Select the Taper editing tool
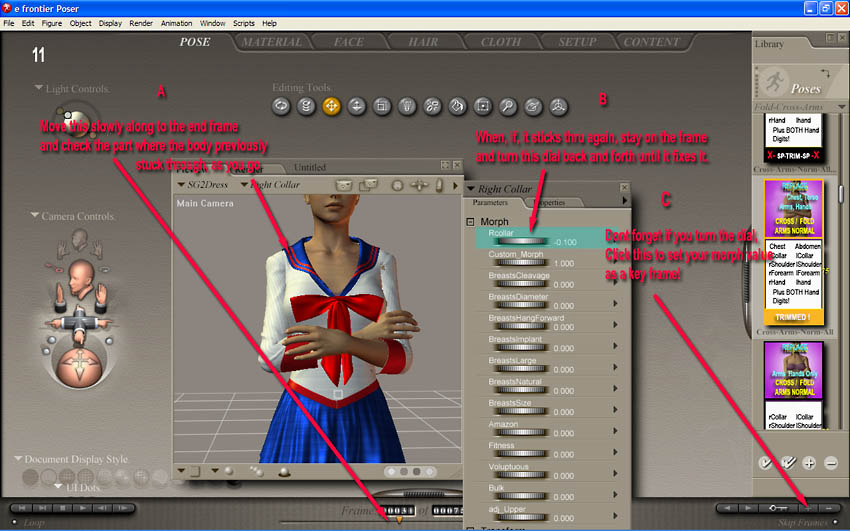 point(407,106)
